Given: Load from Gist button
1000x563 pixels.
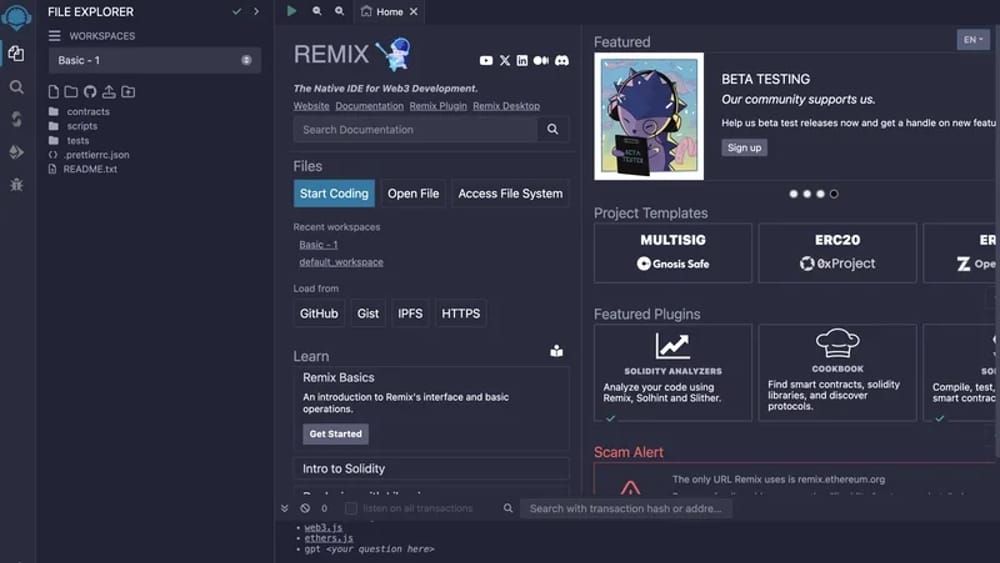Looking at the screenshot, I should click(x=368, y=313).
